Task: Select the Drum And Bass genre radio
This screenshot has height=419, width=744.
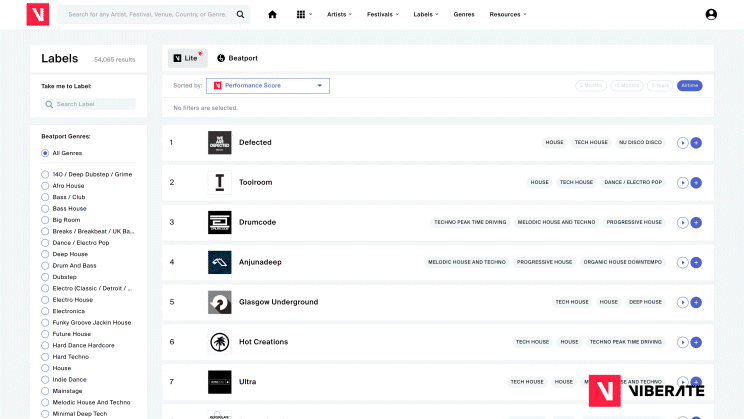Action: 45,265
